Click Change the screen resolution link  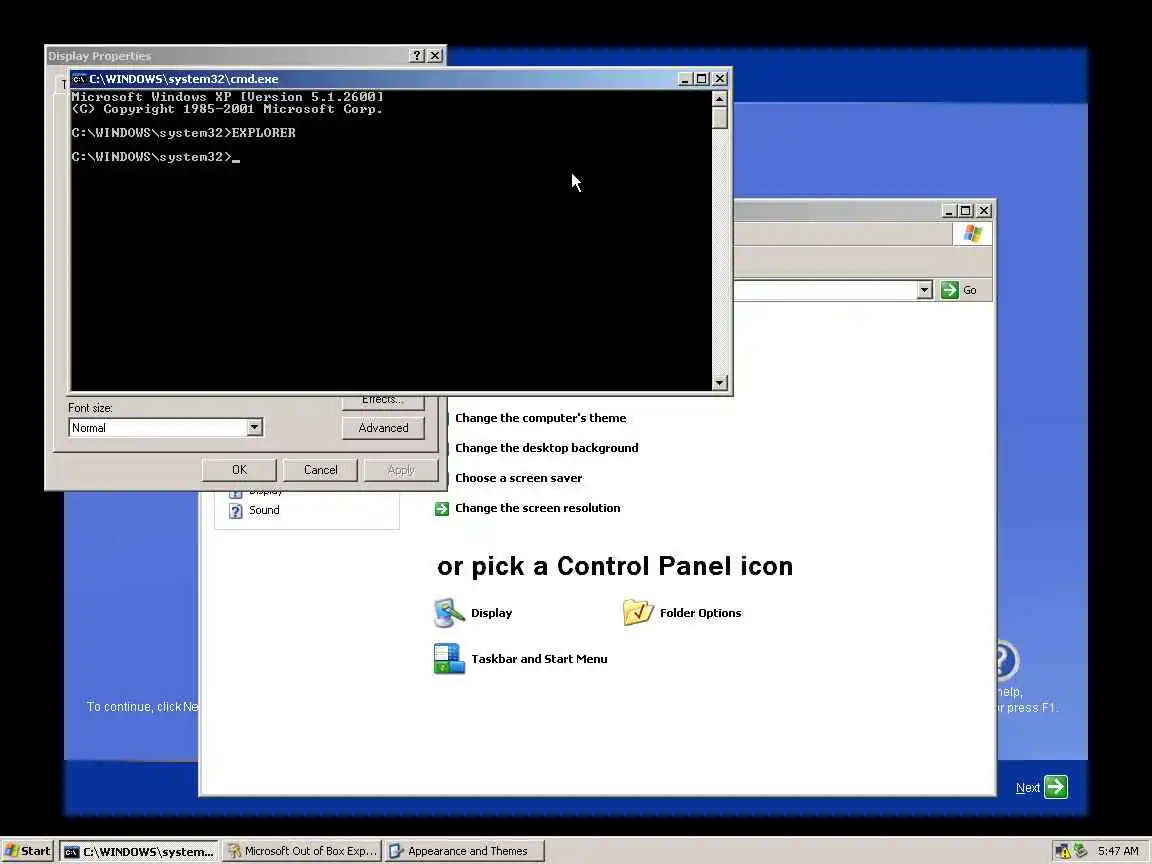(538, 508)
